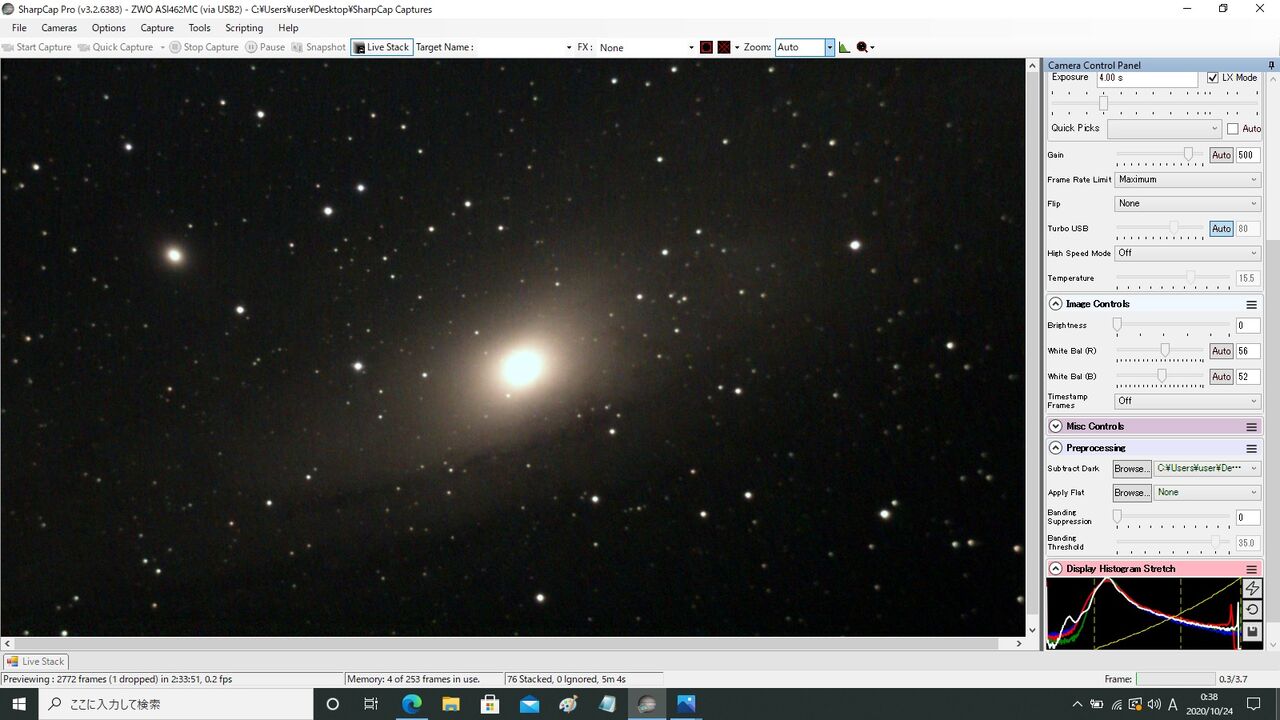Open the Preprocessing hamburger menu
This screenshot has height=720, width=1280.
tap(1251, 448)
